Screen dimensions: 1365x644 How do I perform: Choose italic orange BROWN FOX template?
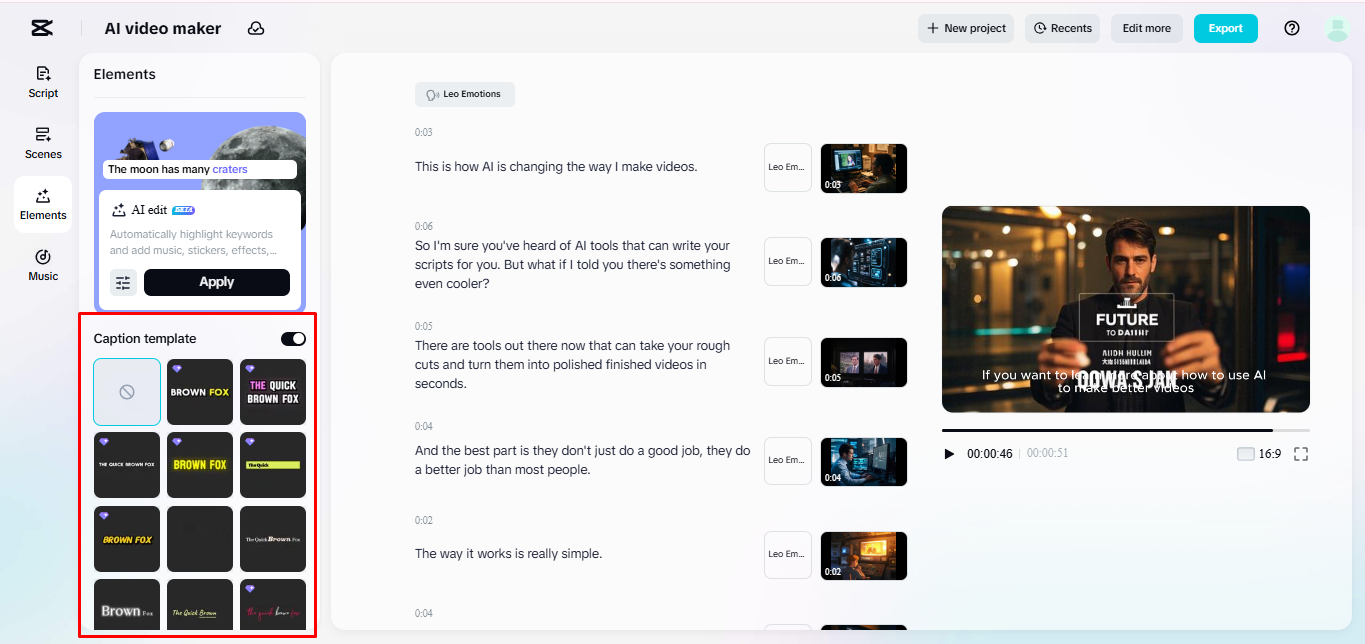coord(127,539)
